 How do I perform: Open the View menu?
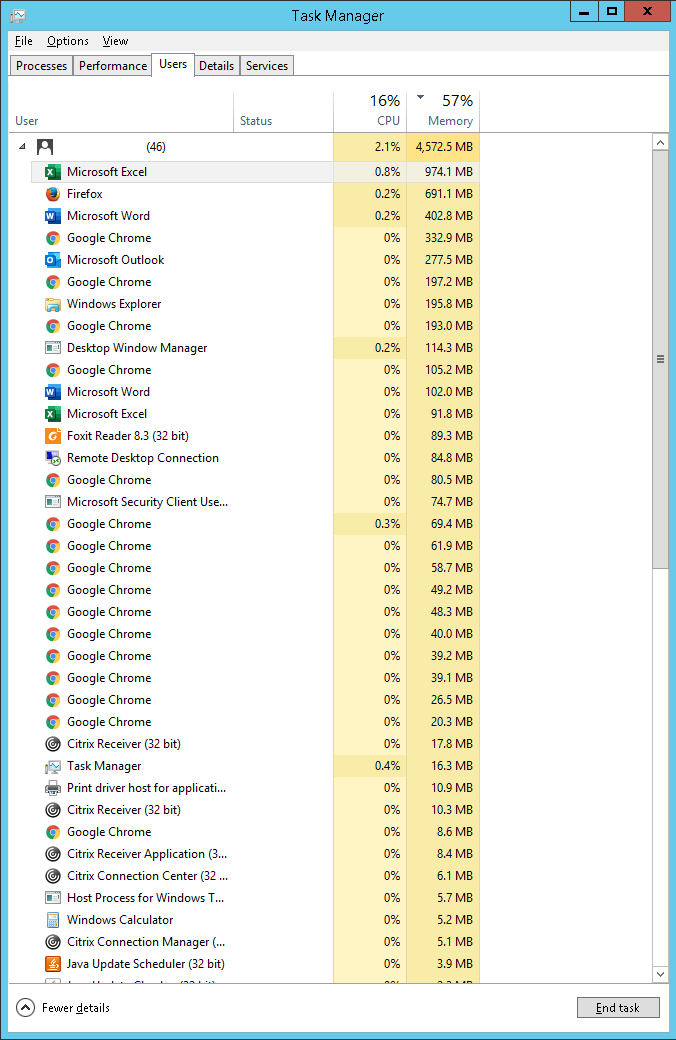[x=115, y=41]
